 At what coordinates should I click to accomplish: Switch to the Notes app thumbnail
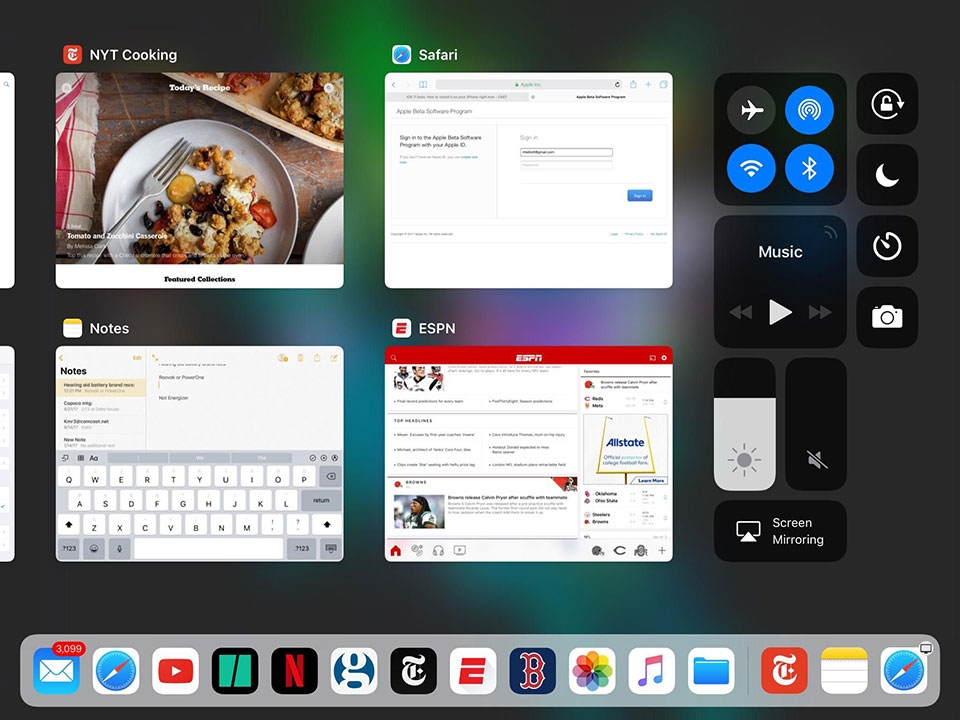pyautogui.click(x=200, y=454)
